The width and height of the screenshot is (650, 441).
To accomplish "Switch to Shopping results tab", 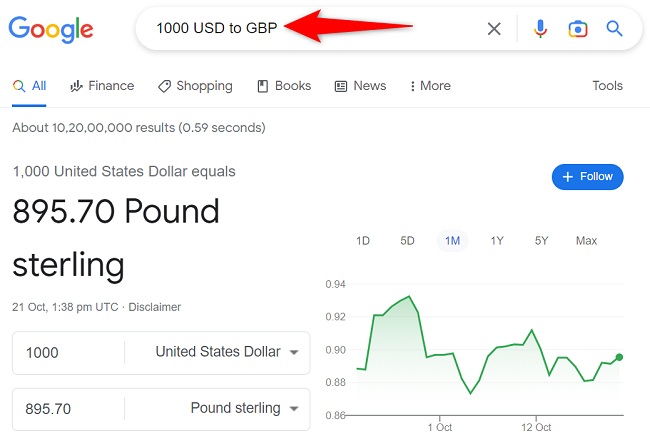I will [198, 86].
